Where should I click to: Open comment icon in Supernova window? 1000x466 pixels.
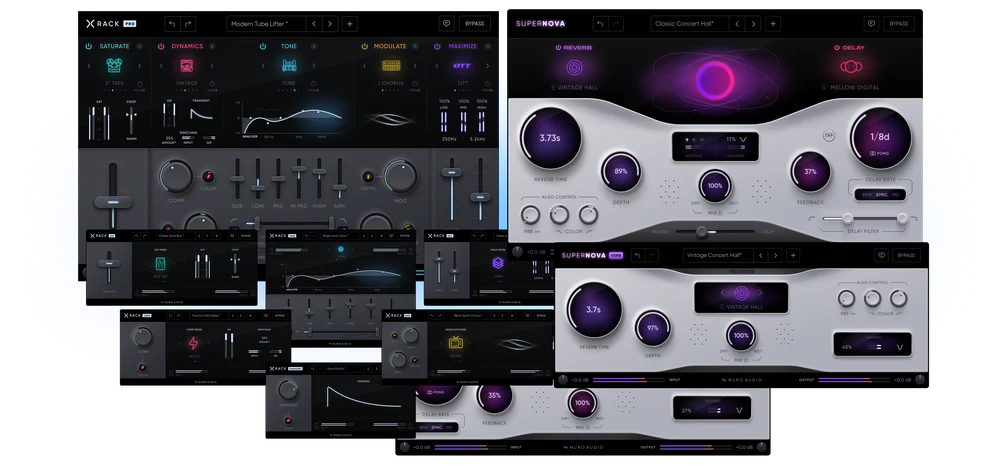click(x=871, y=24)
